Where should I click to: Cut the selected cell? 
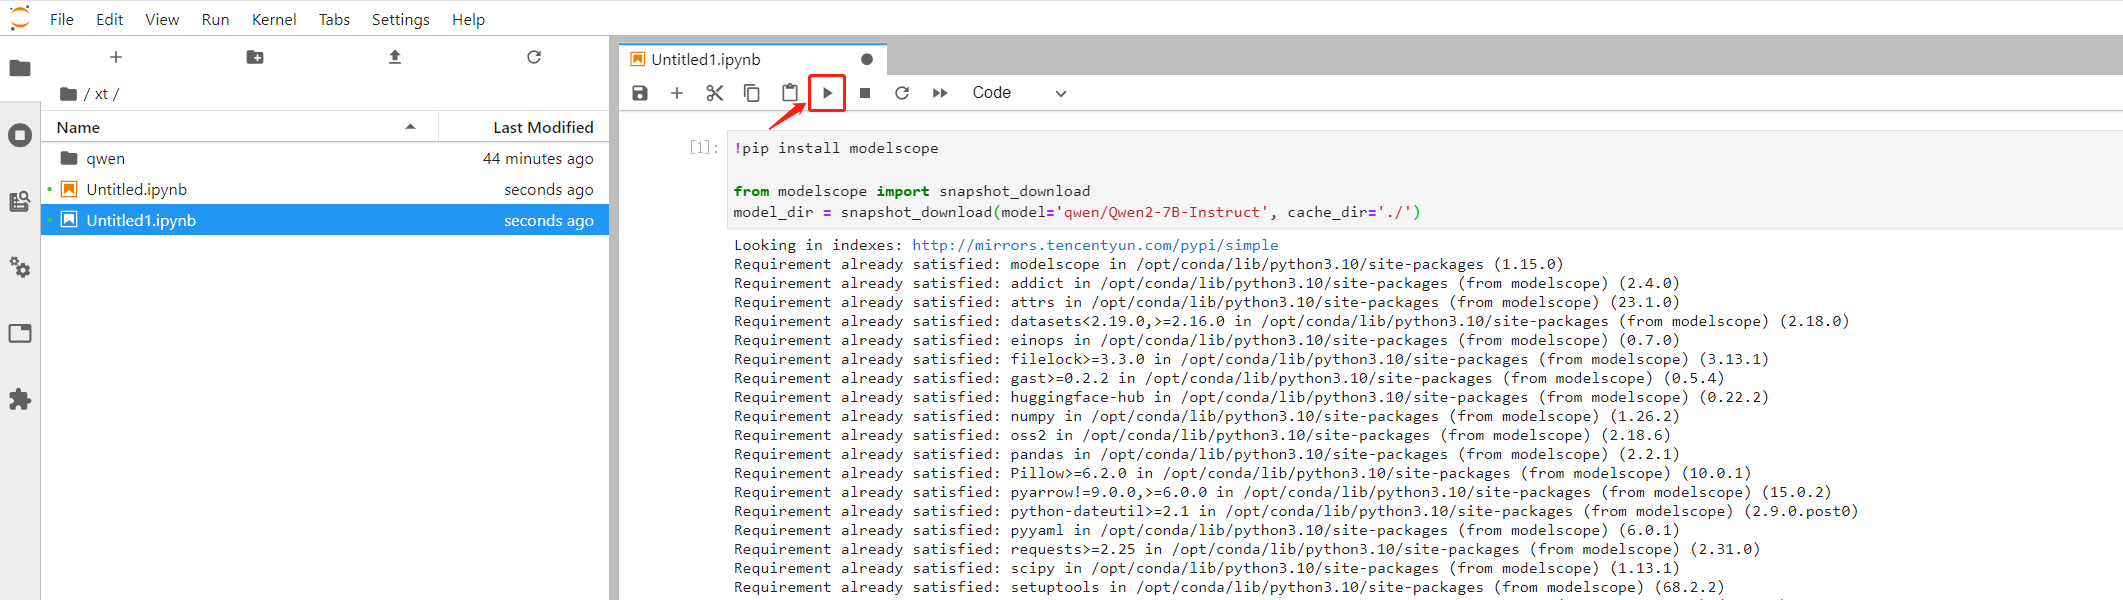(x=714, y=93)
